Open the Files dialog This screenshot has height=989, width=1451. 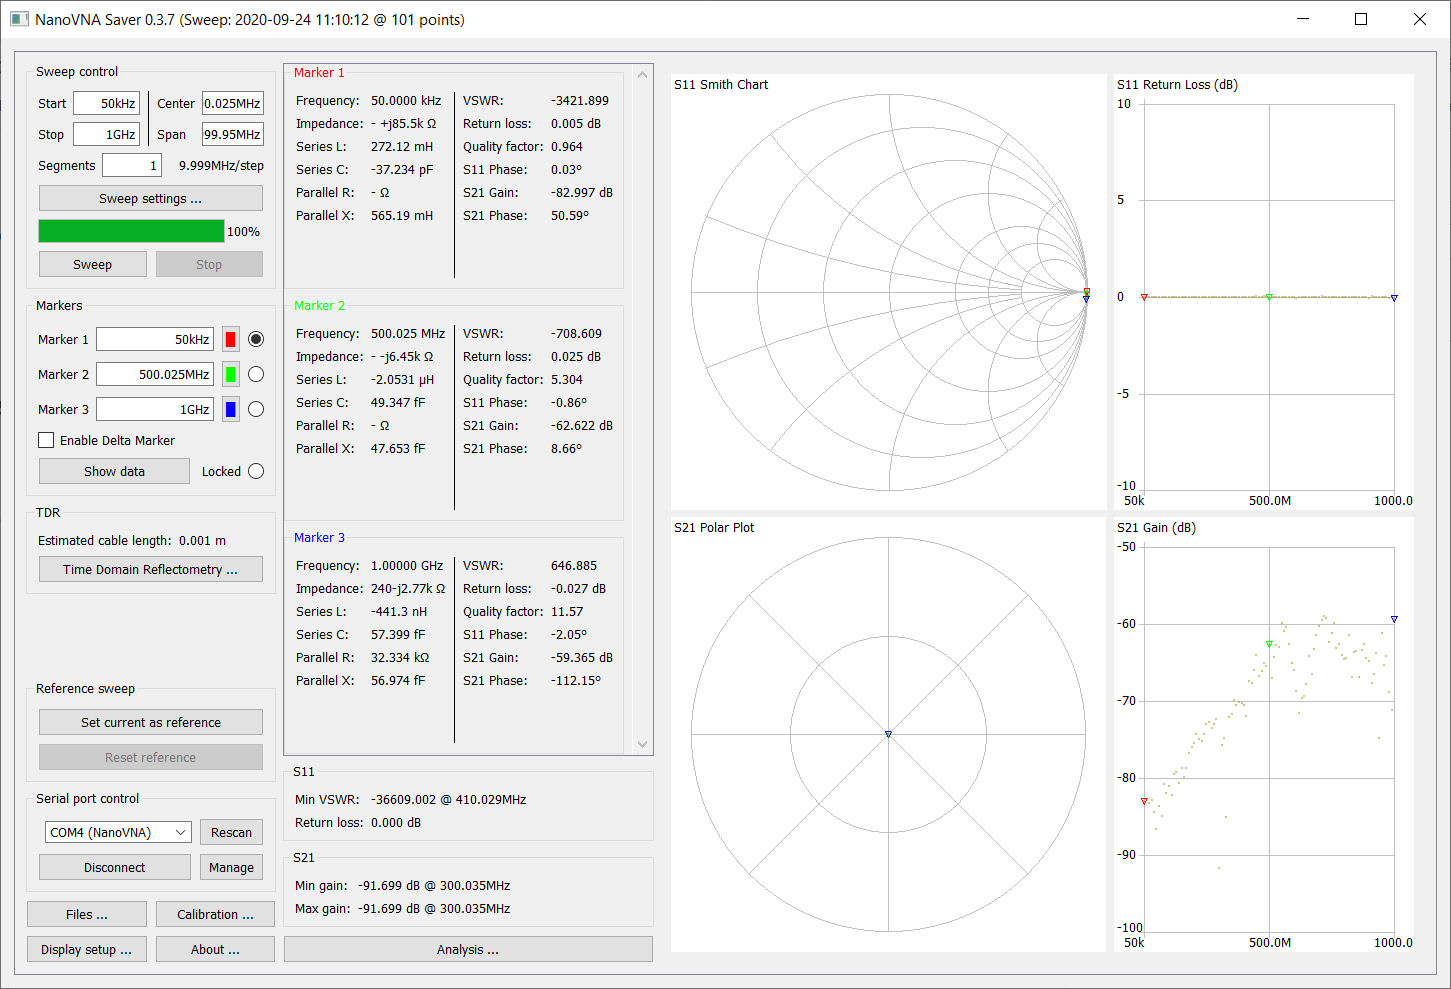click(87, 914)
